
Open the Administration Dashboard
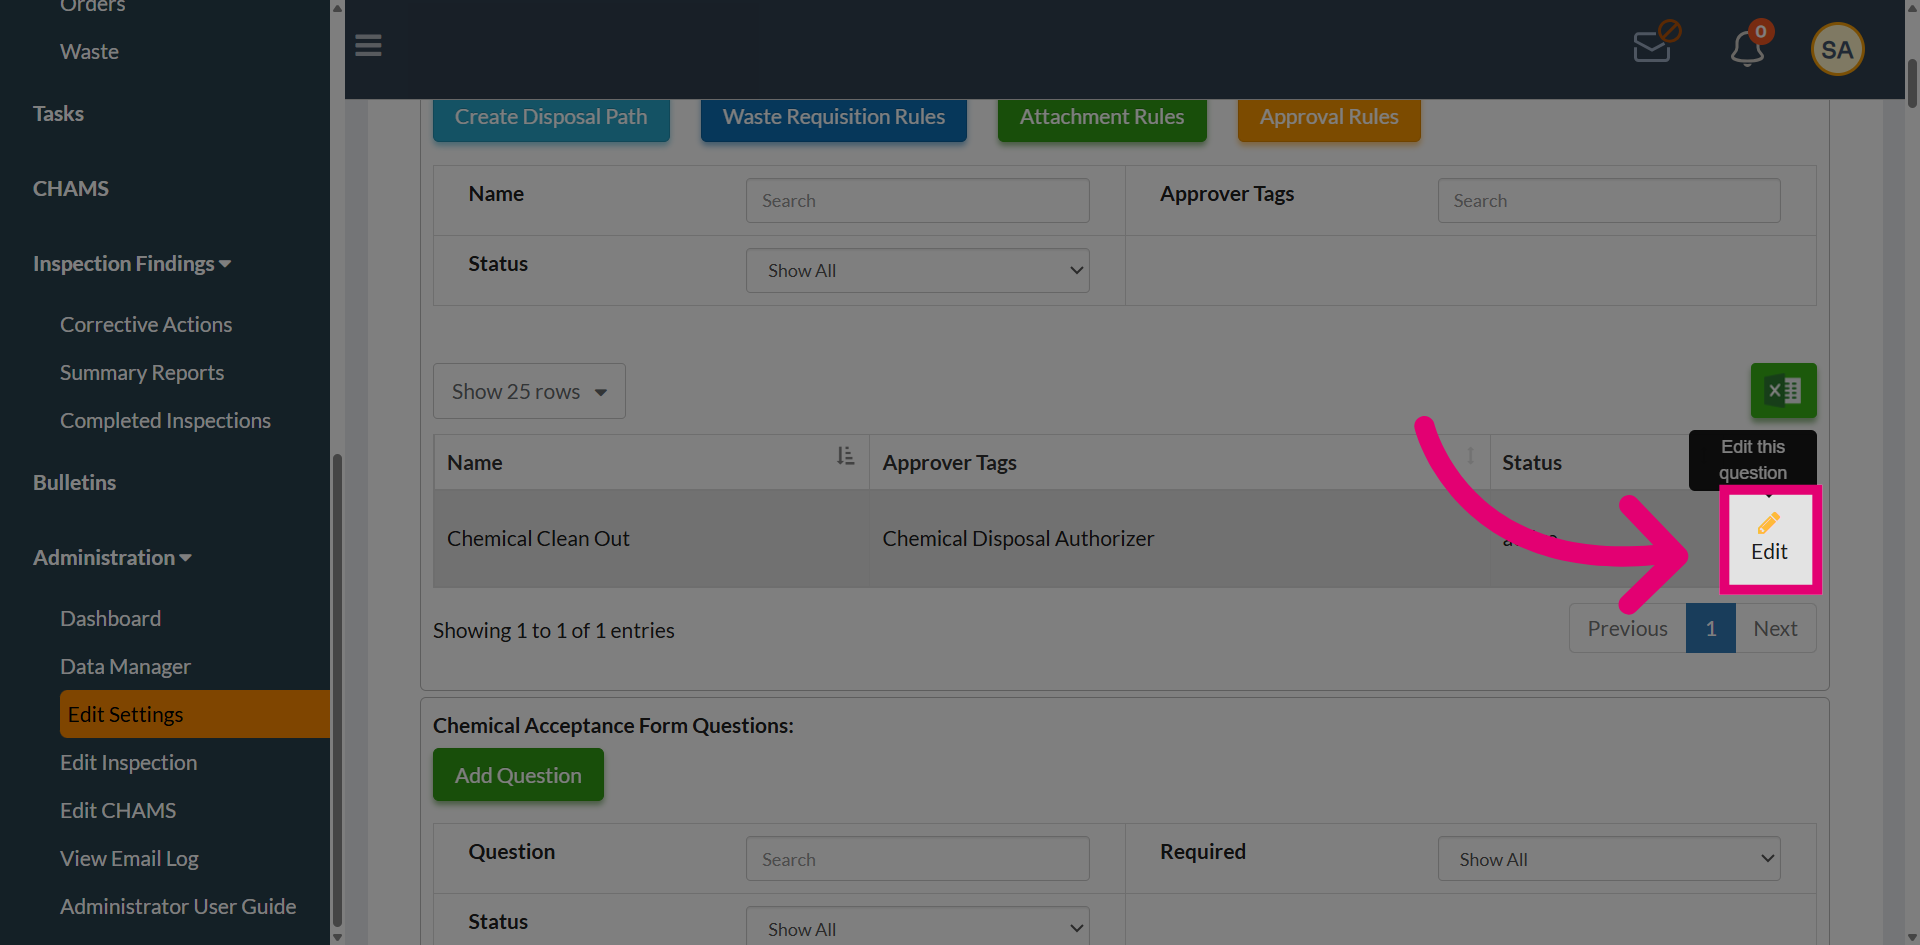click(110, 619)
